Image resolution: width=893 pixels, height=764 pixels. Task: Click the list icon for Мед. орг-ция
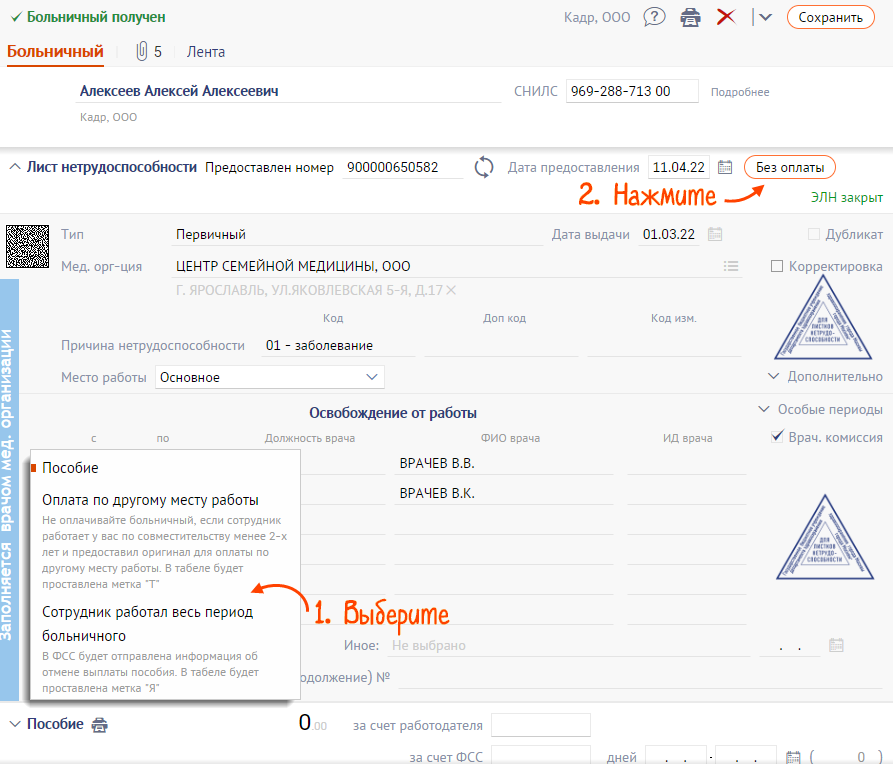tap(731, 266)
